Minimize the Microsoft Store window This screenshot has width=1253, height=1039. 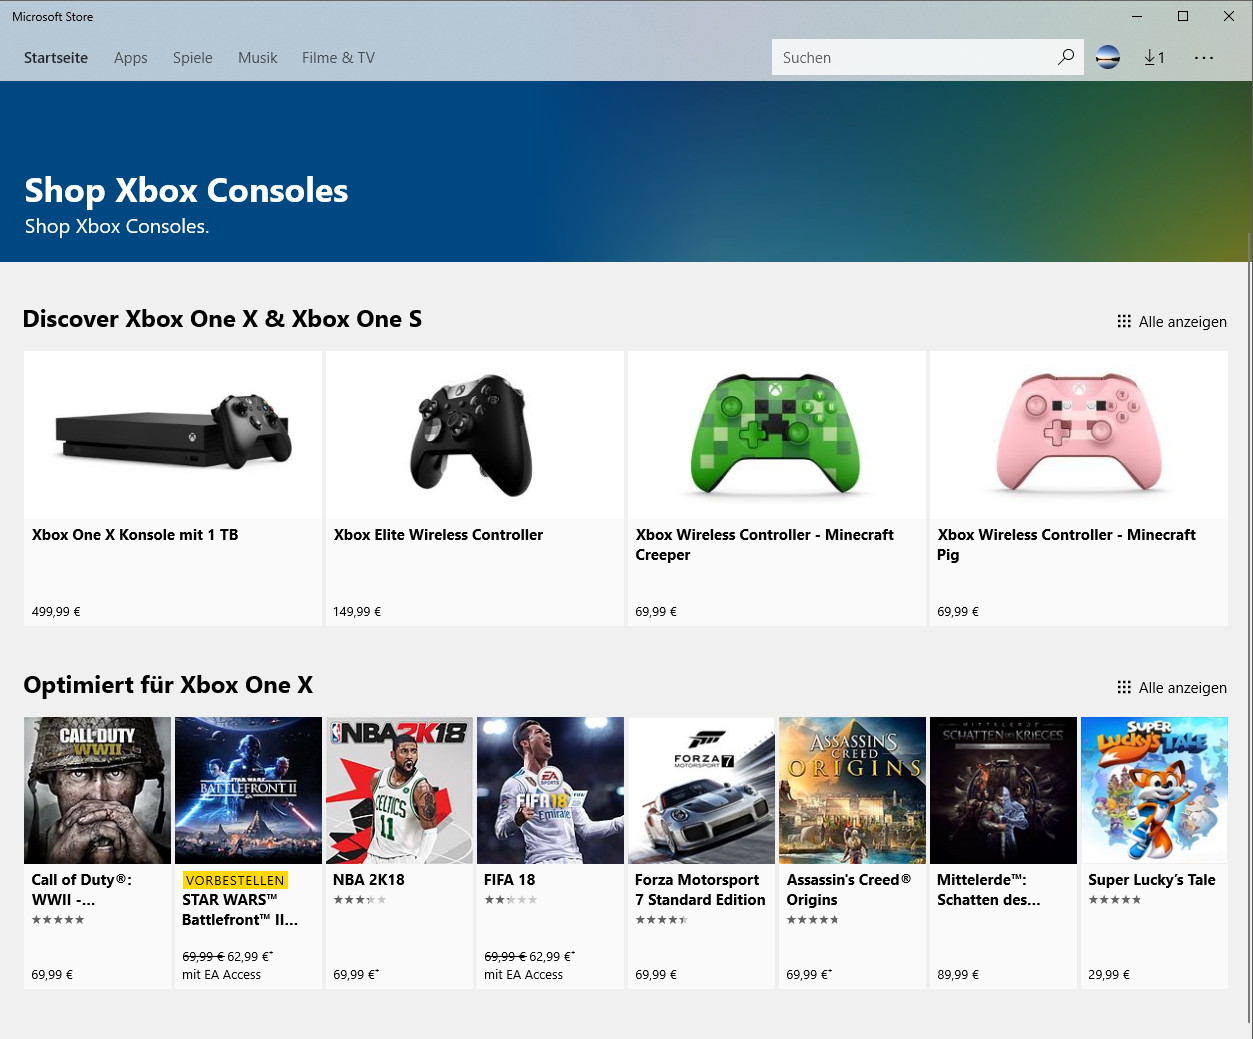(x=1137, y=16)
